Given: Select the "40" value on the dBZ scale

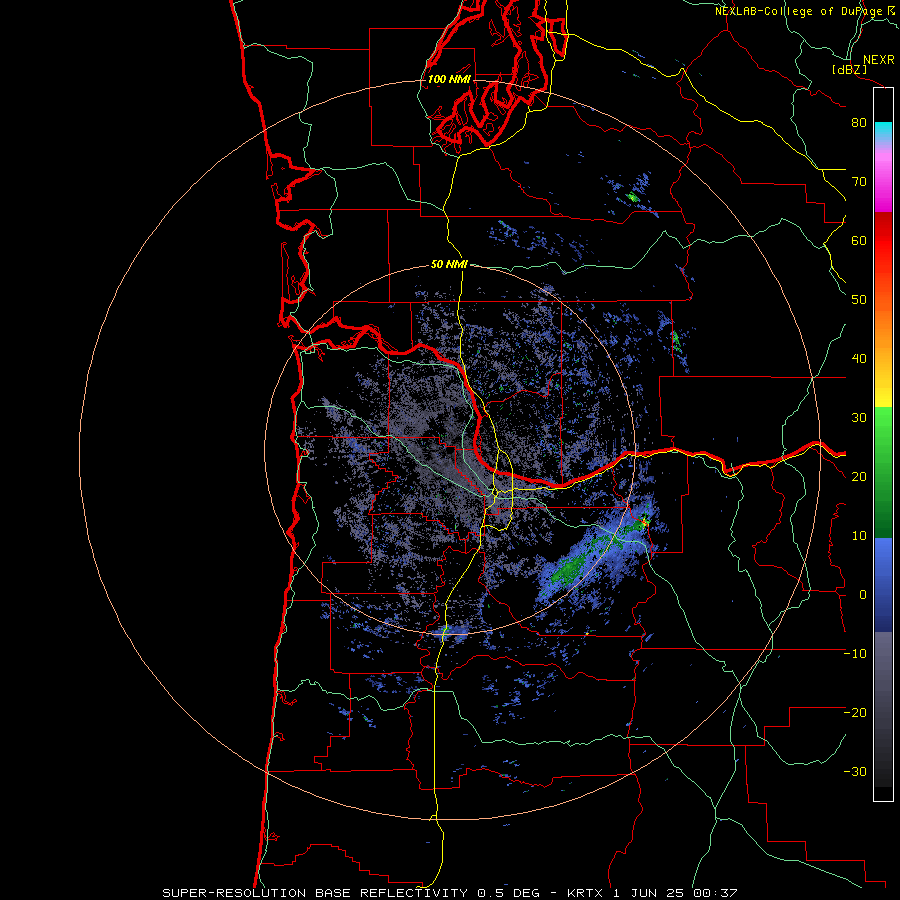Looking at the screenshot, I should click(x=859, y=358).
